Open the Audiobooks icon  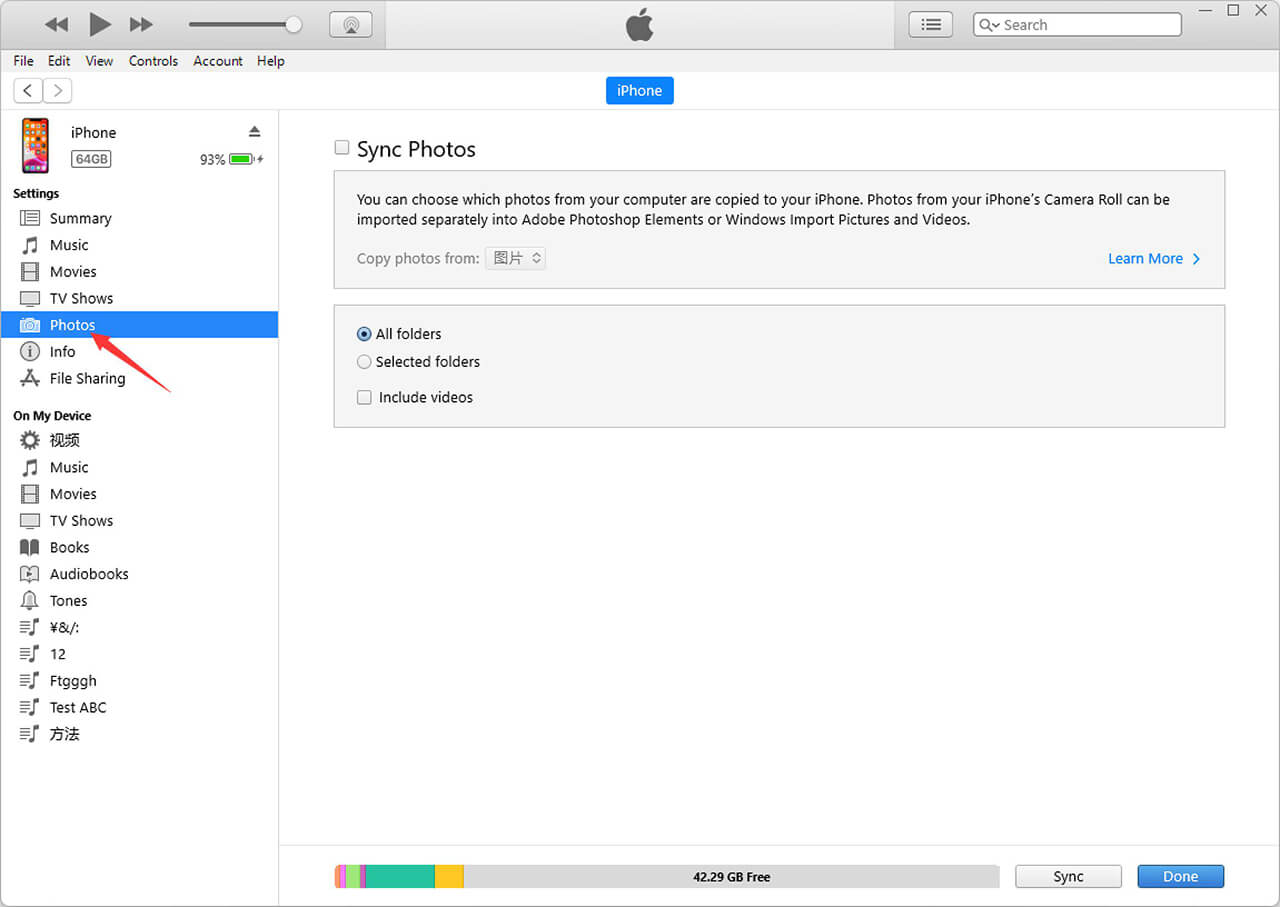pos(30,574)
